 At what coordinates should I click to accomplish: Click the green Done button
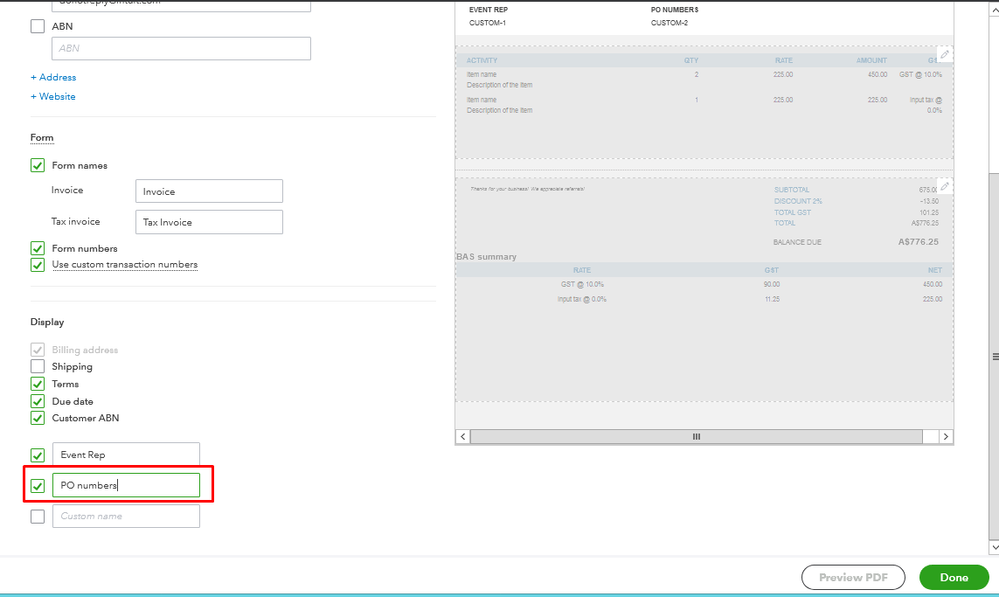[x=954, y=577]
